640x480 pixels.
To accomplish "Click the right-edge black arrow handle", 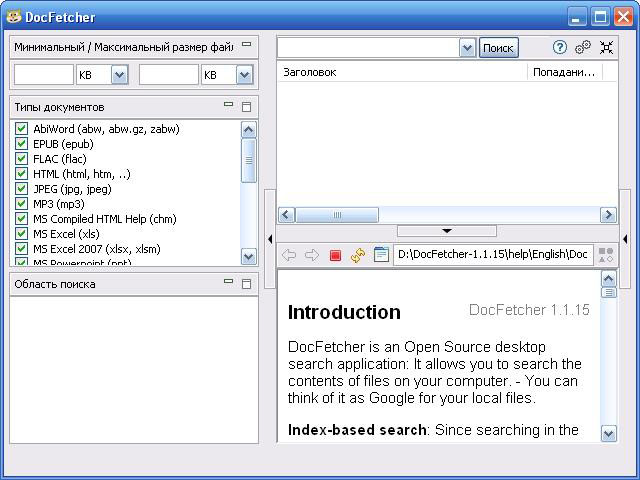I will click(625, 239).
